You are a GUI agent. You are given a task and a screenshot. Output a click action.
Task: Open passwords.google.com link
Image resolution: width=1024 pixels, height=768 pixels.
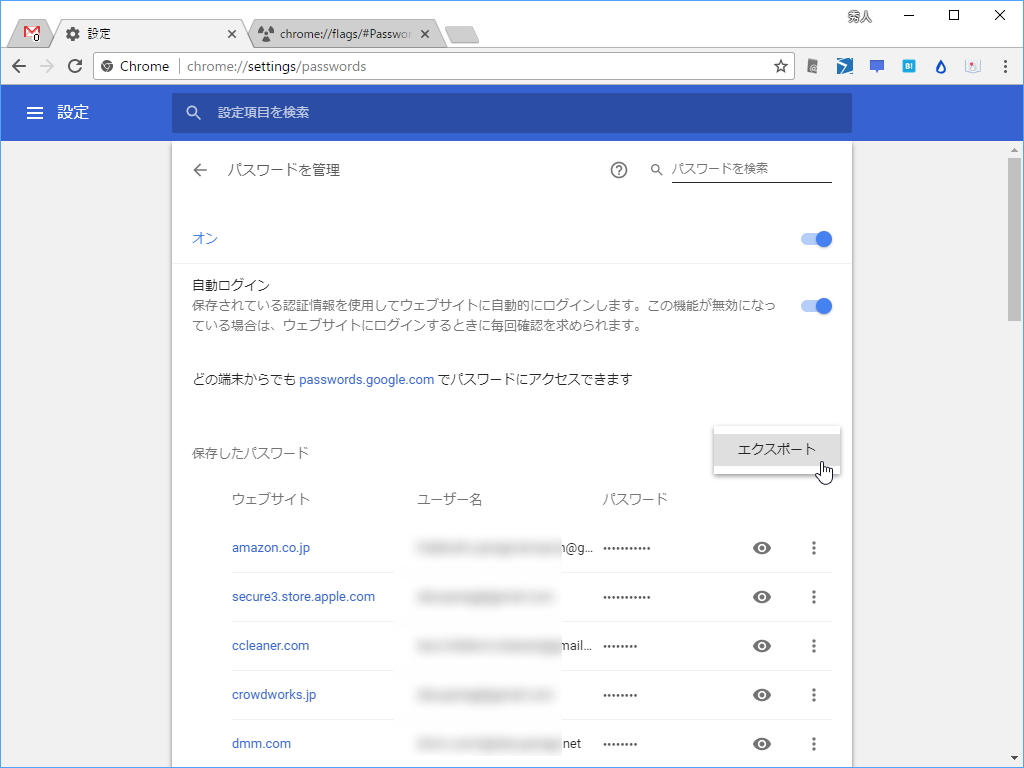[366, 379]
